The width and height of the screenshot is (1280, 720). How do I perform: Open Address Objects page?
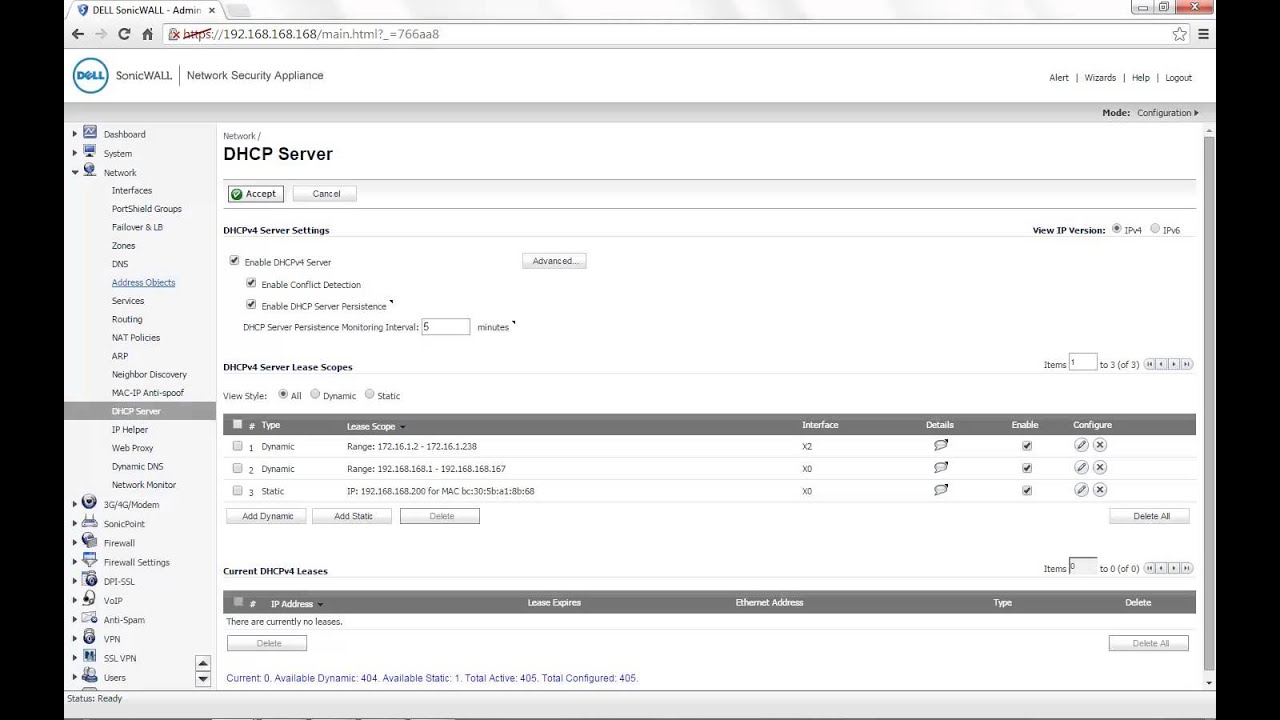tap(143, 282)
